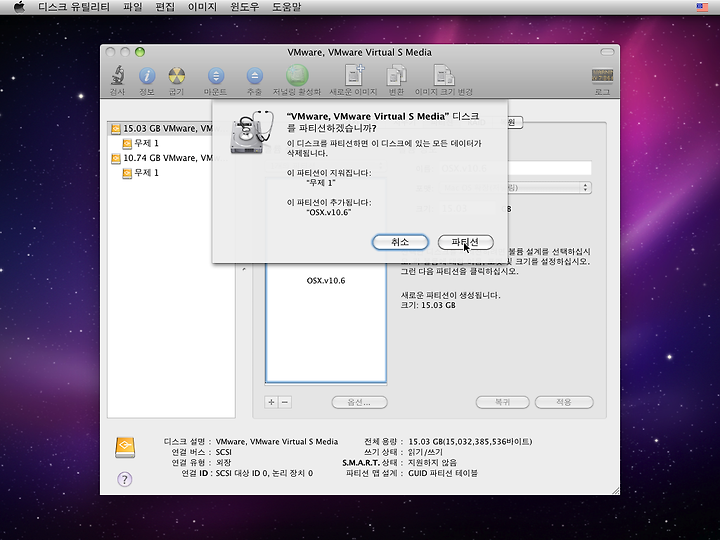Open the 로그 (Log) toolbar icon
Viewport: 720px width, 540px height.
pyautogui.click(x=602, y=80)
